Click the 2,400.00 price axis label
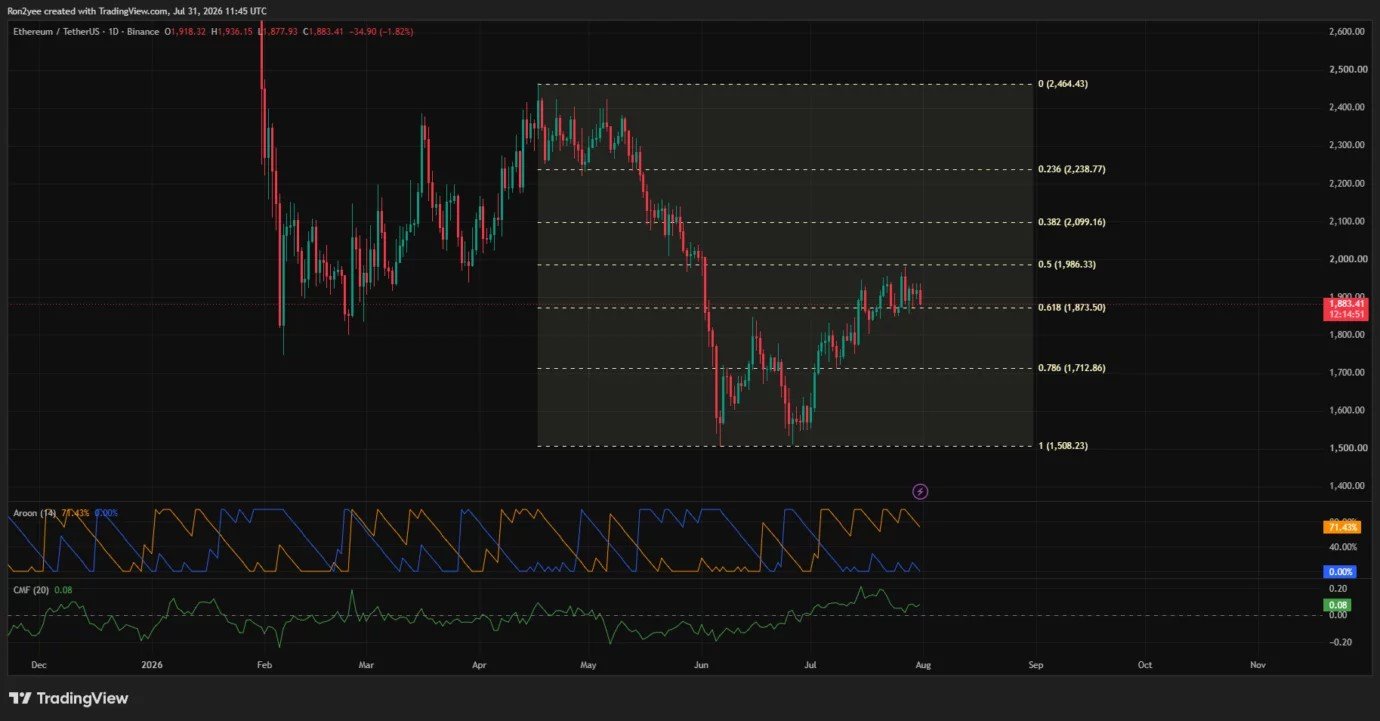 click(1346, 108)
